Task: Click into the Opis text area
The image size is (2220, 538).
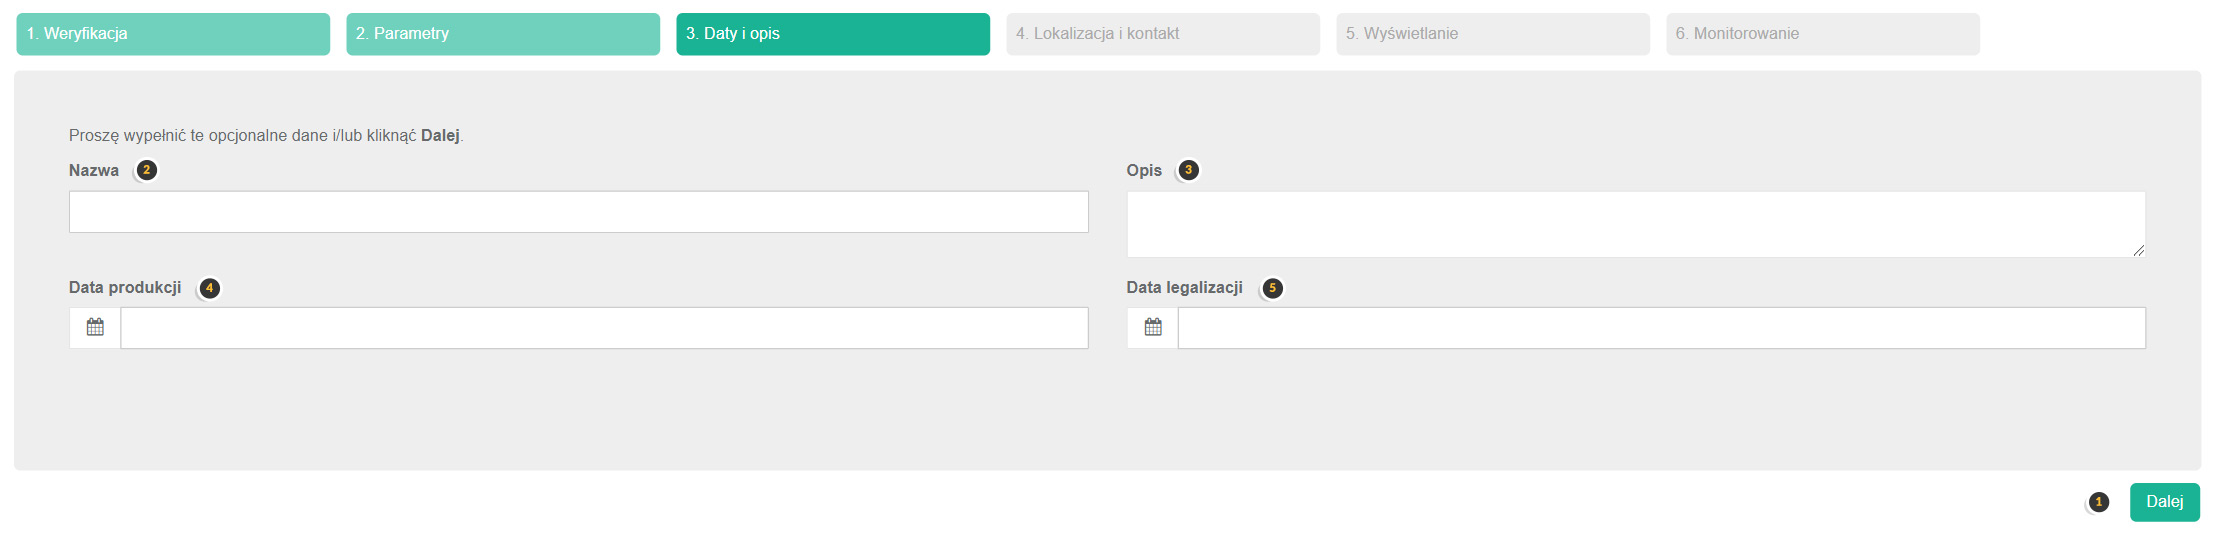Action: click(x=1635, y=224)
